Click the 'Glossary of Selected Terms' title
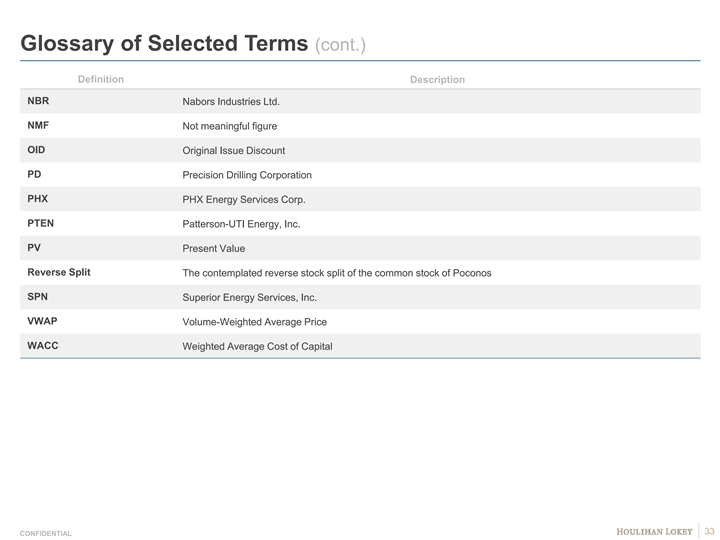720x540 pixels. (x=165, y=43)
